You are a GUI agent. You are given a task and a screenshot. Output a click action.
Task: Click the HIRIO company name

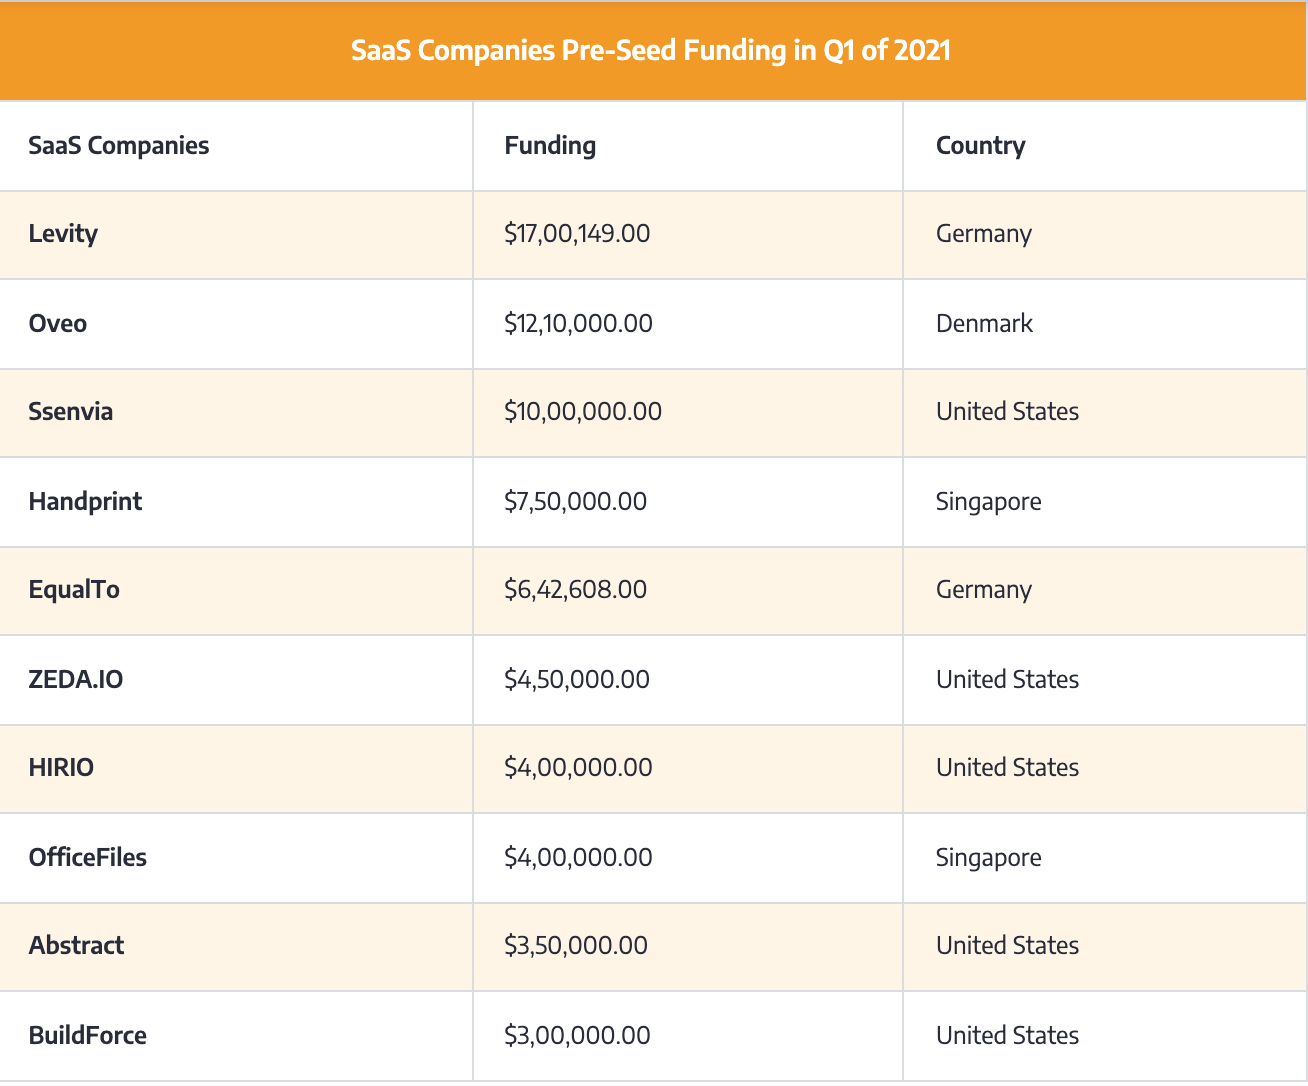click(x=61, y=768)
